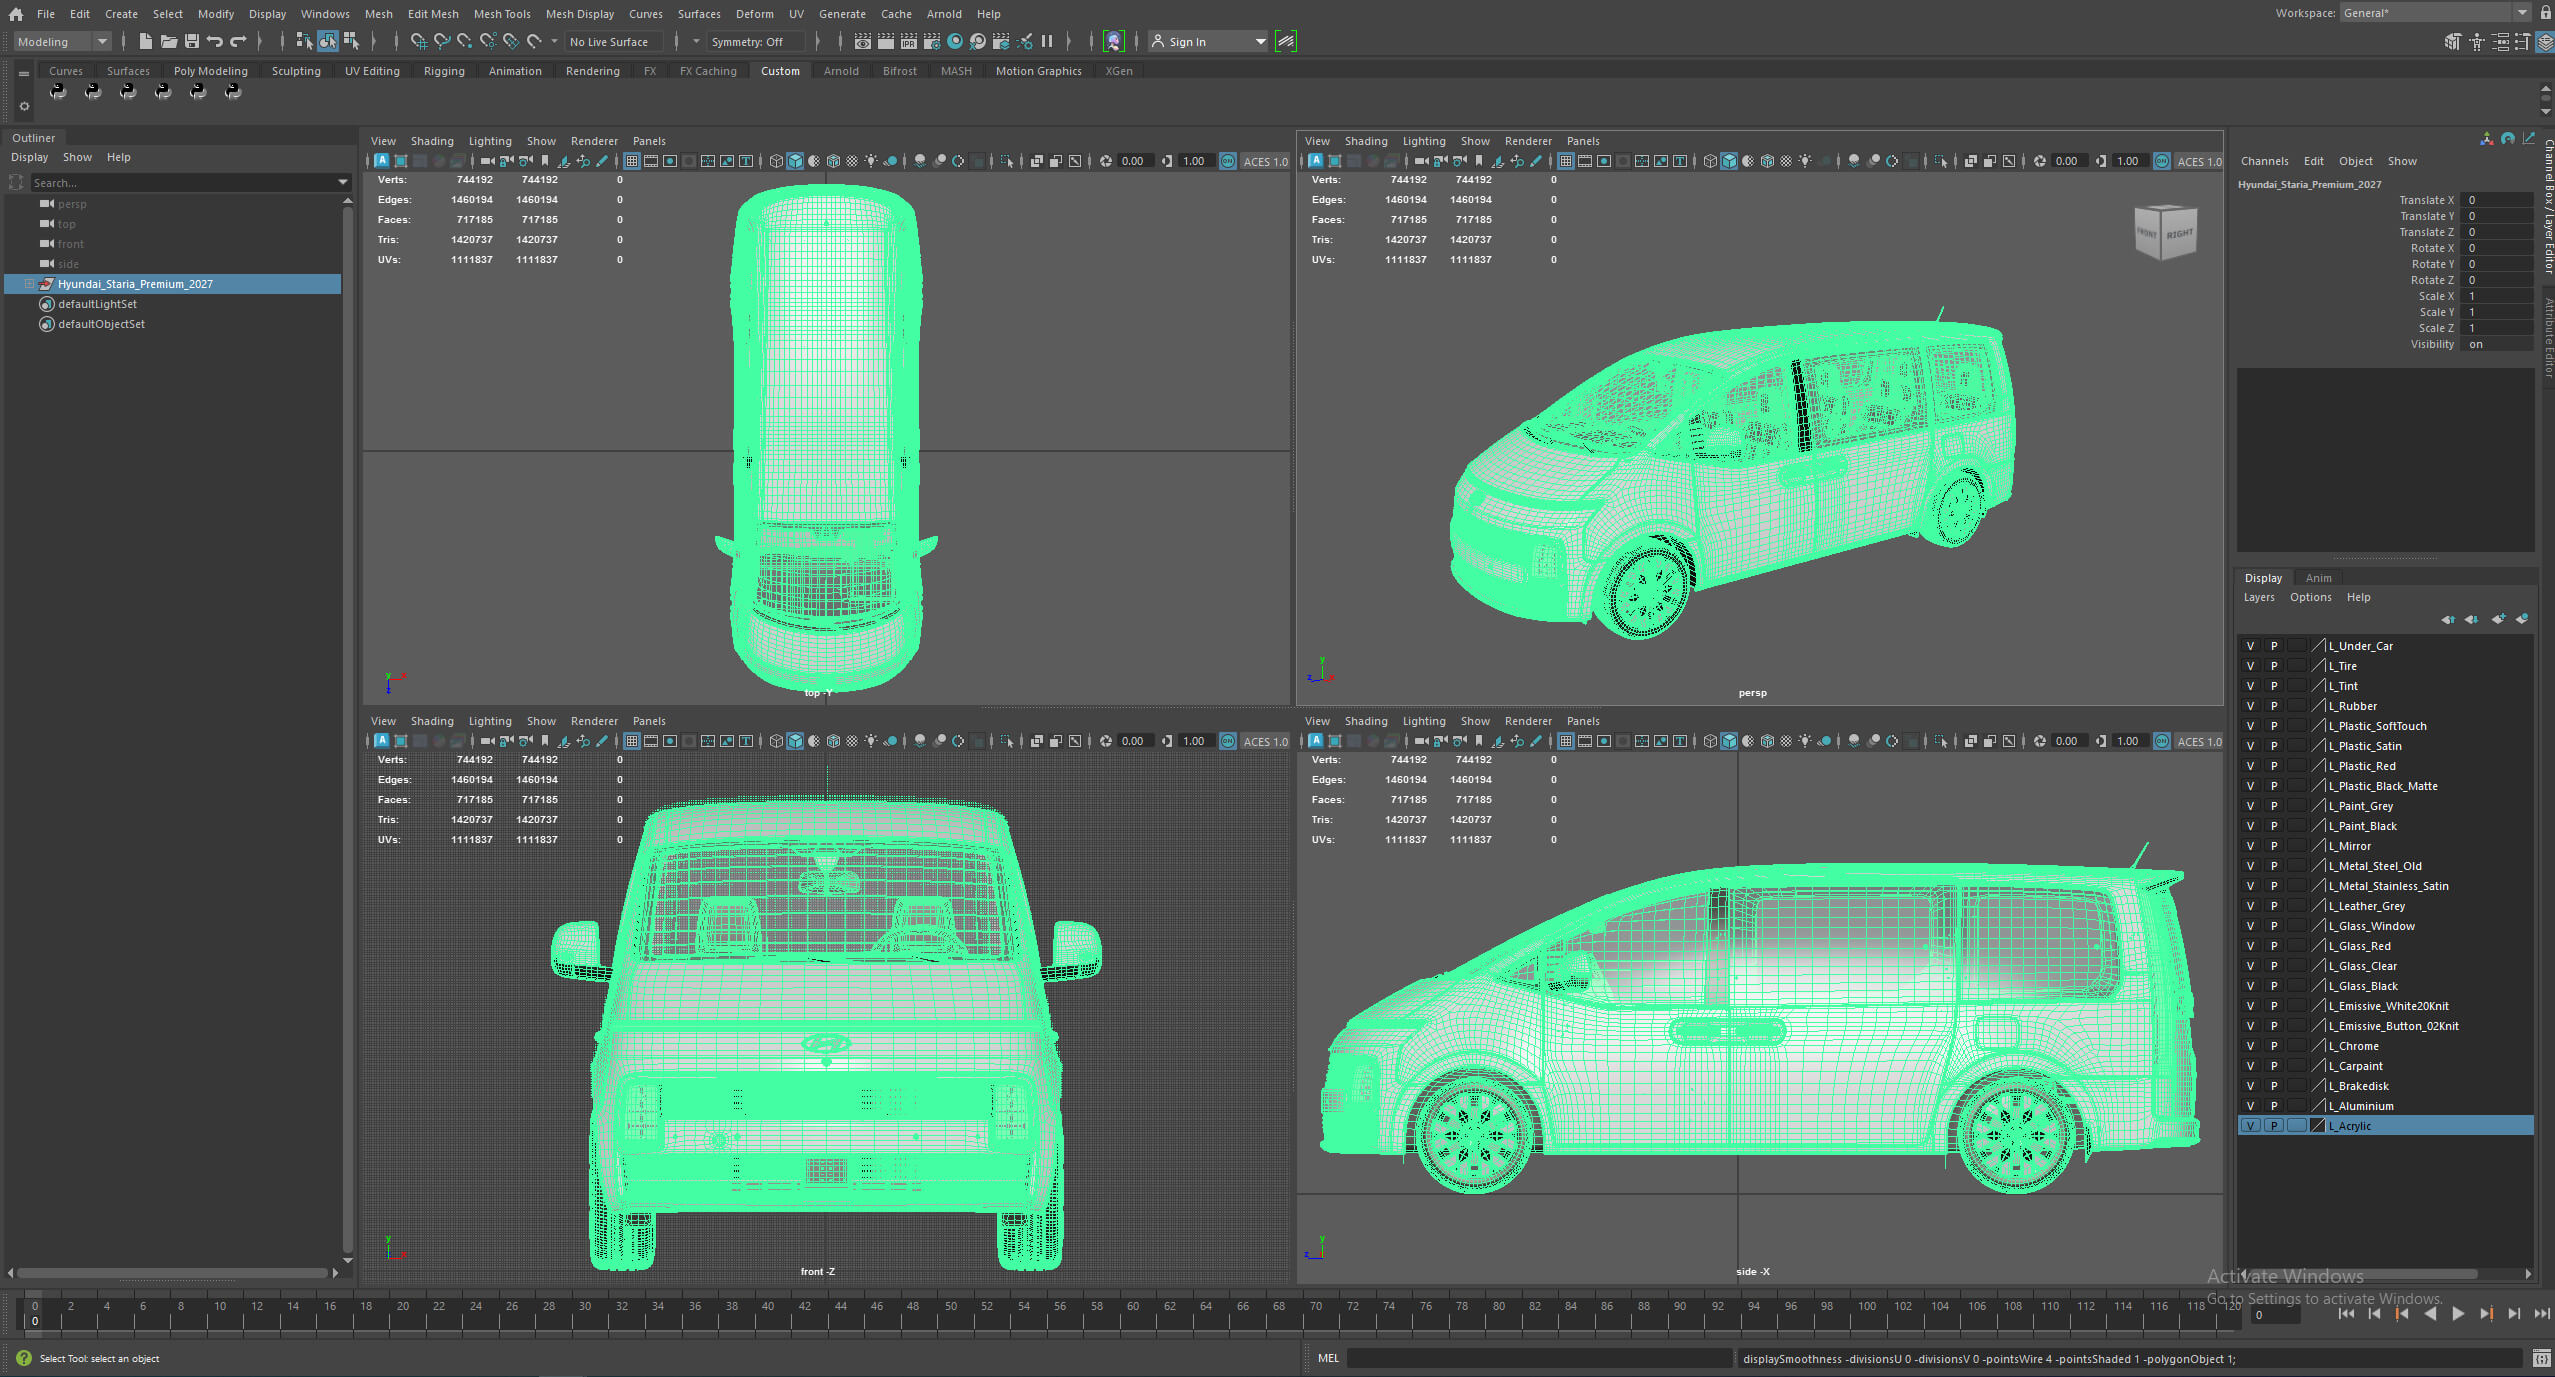Viewport: 2555px width, 1377px height.
Task: Toggle visibility V for layer L_Glass_Window
Action: click(2250, 926)
